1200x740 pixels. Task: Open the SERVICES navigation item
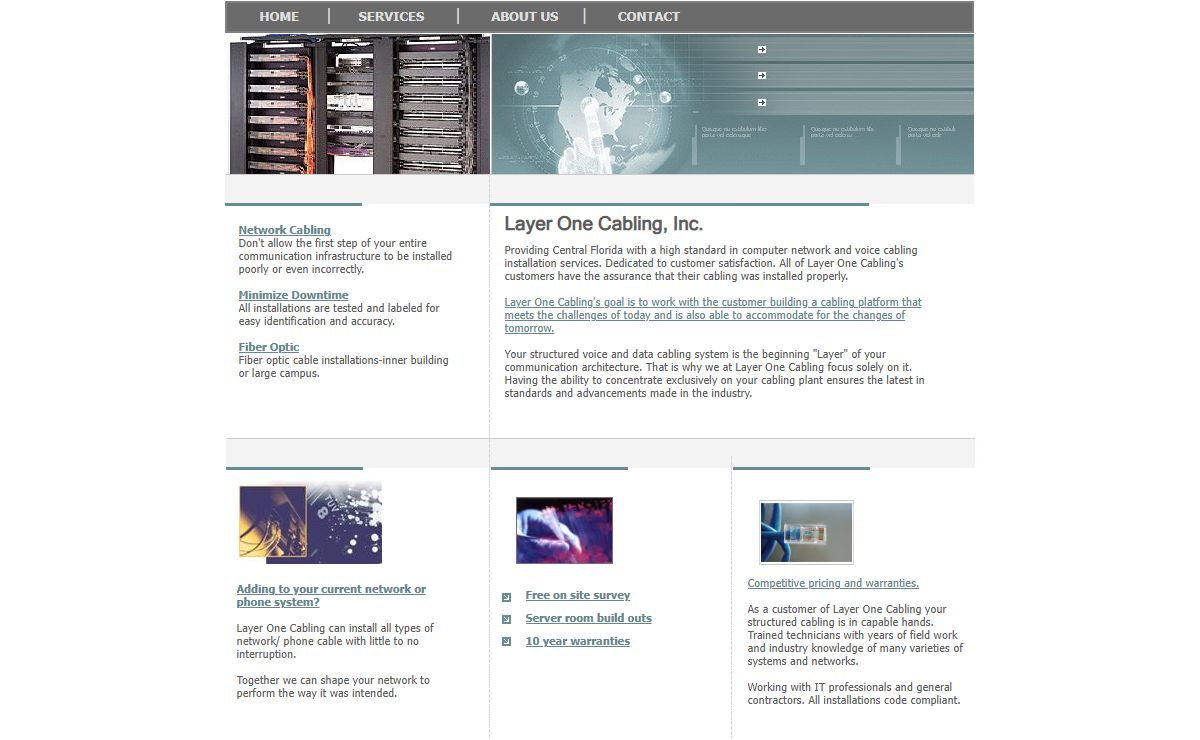click(x=391, y=16)
